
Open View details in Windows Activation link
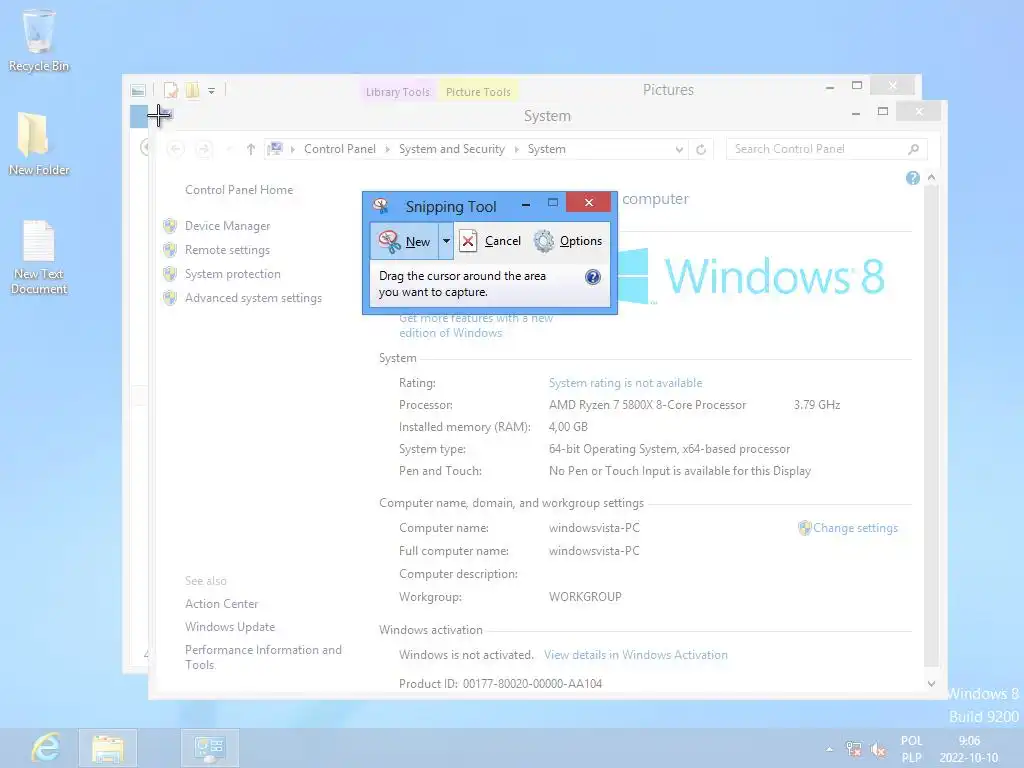pyautogui.click(x=635, y=655)
